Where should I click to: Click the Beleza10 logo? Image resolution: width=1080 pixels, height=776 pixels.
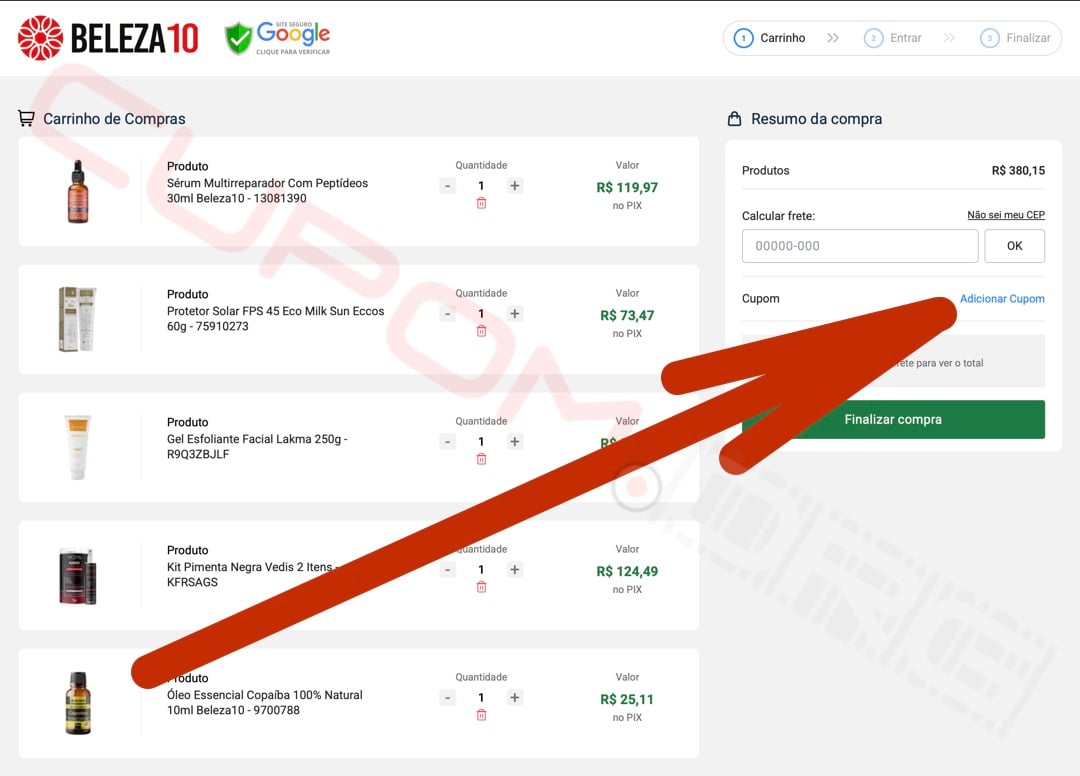click(108, 38)
